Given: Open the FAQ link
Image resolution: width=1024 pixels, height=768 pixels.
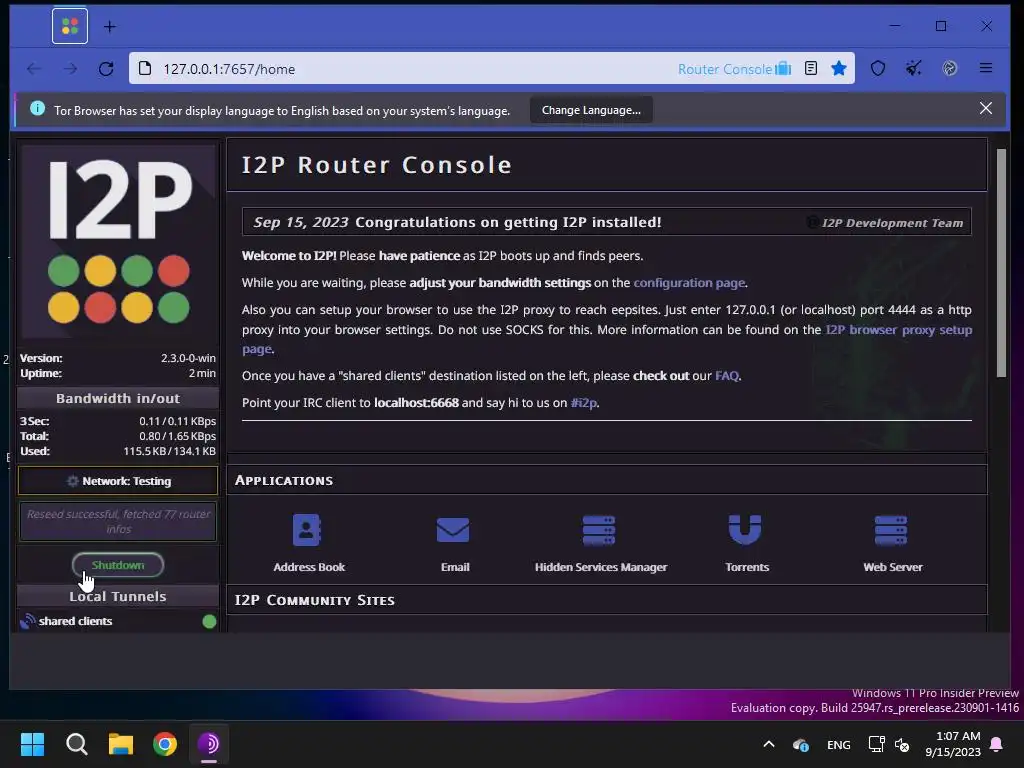Looking at the screenshot, I should [x=727, y=376].
